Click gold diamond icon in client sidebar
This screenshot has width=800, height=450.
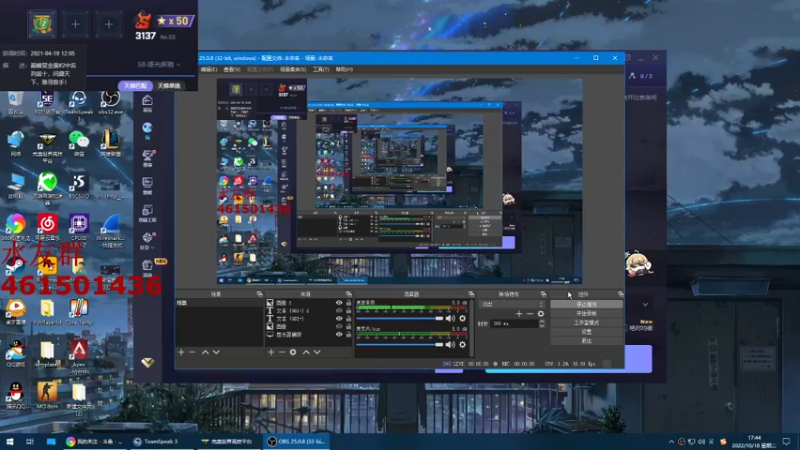[147, 362]
